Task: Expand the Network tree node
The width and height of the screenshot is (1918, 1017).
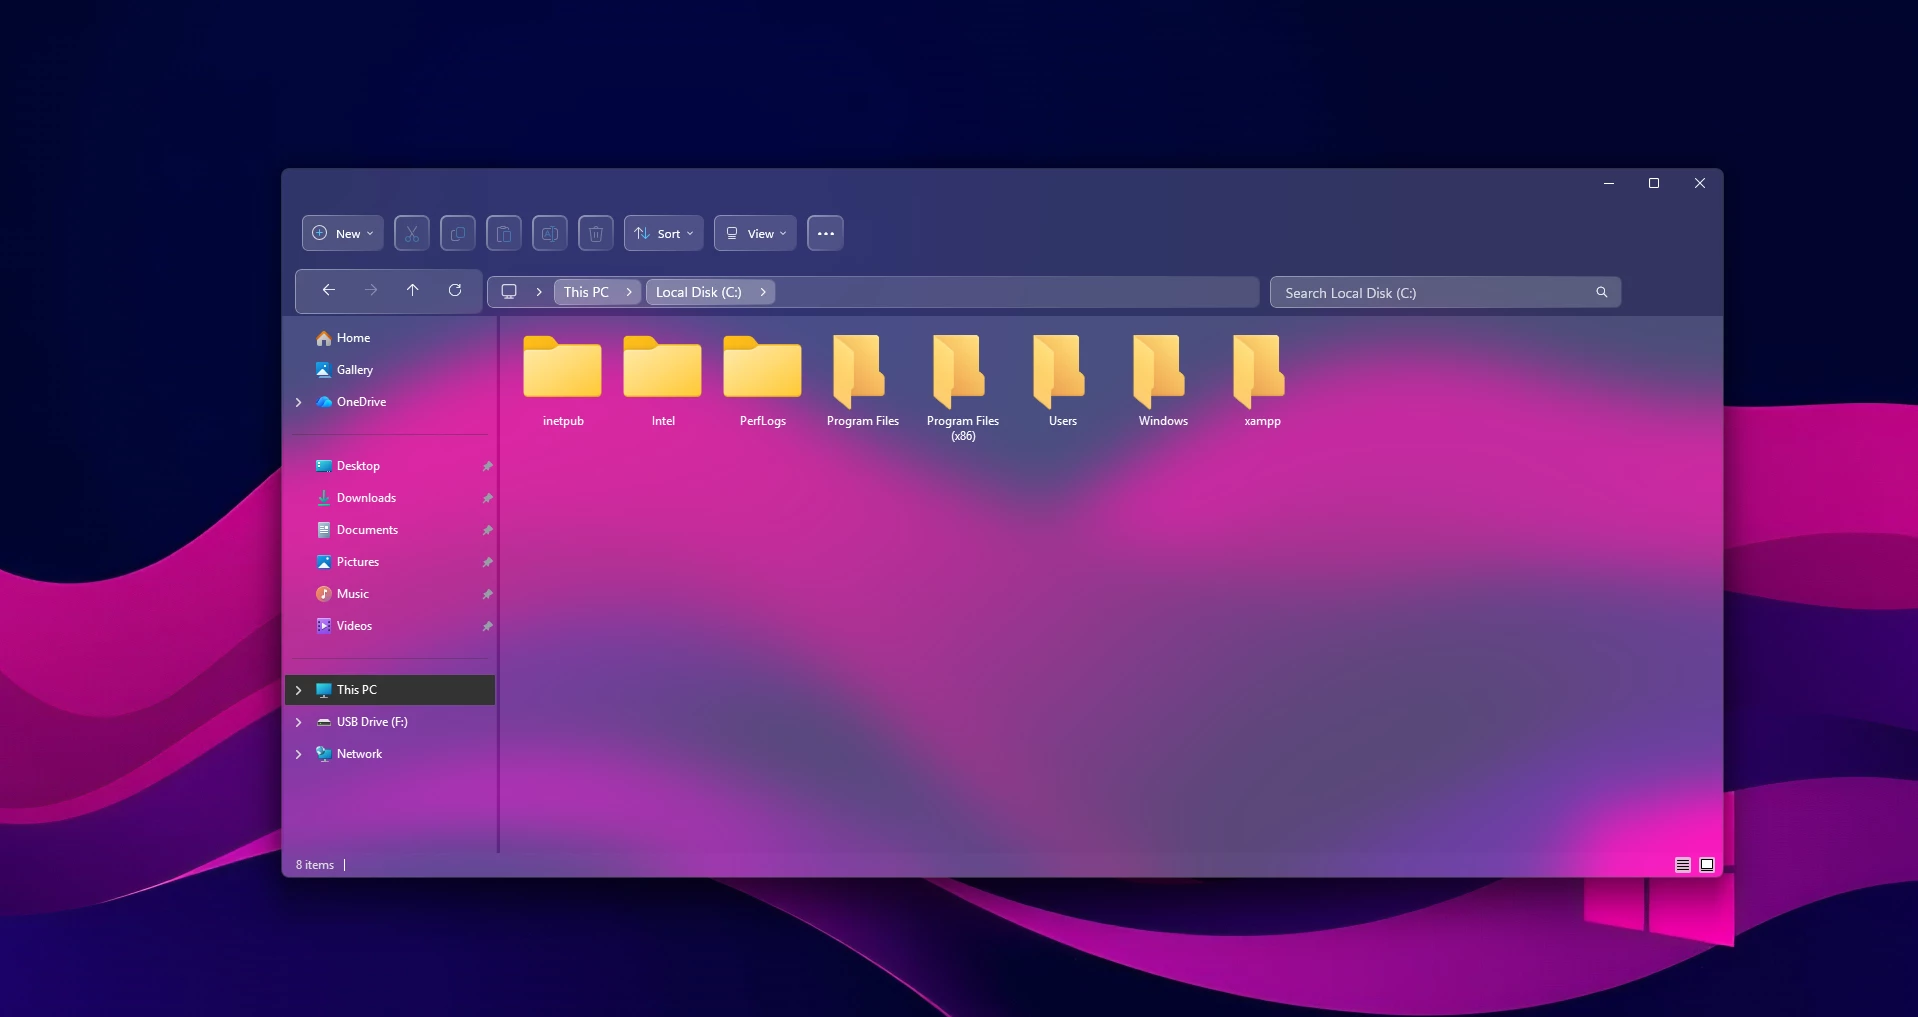Action: pyautogui.click(x=298, y=754)
